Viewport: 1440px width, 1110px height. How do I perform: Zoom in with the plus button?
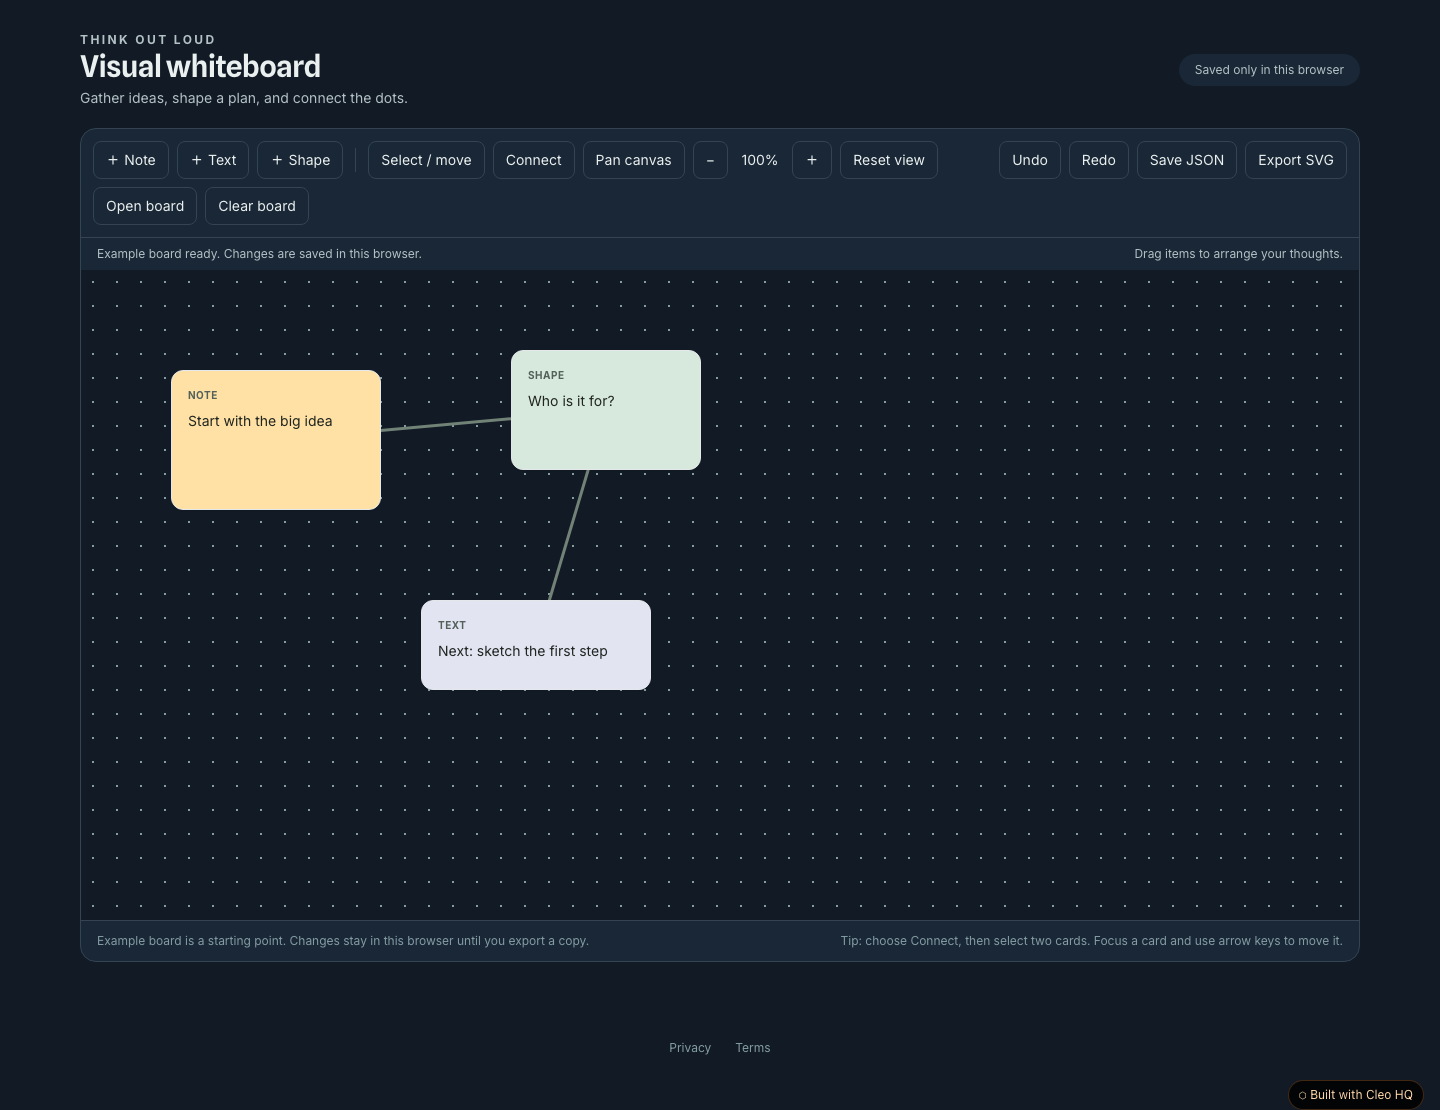812,160
